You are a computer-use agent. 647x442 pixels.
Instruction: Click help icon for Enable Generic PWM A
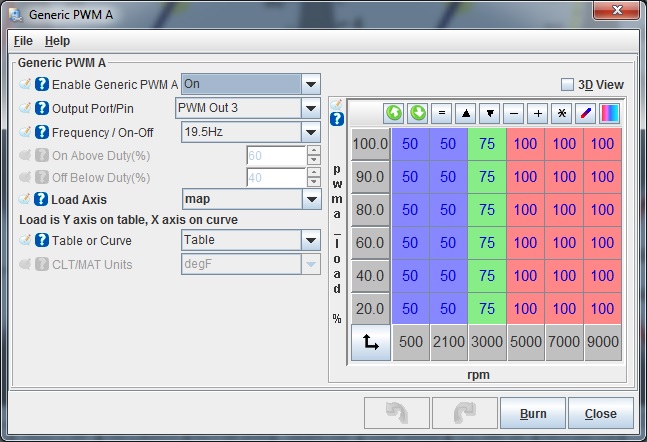[42, 84]
